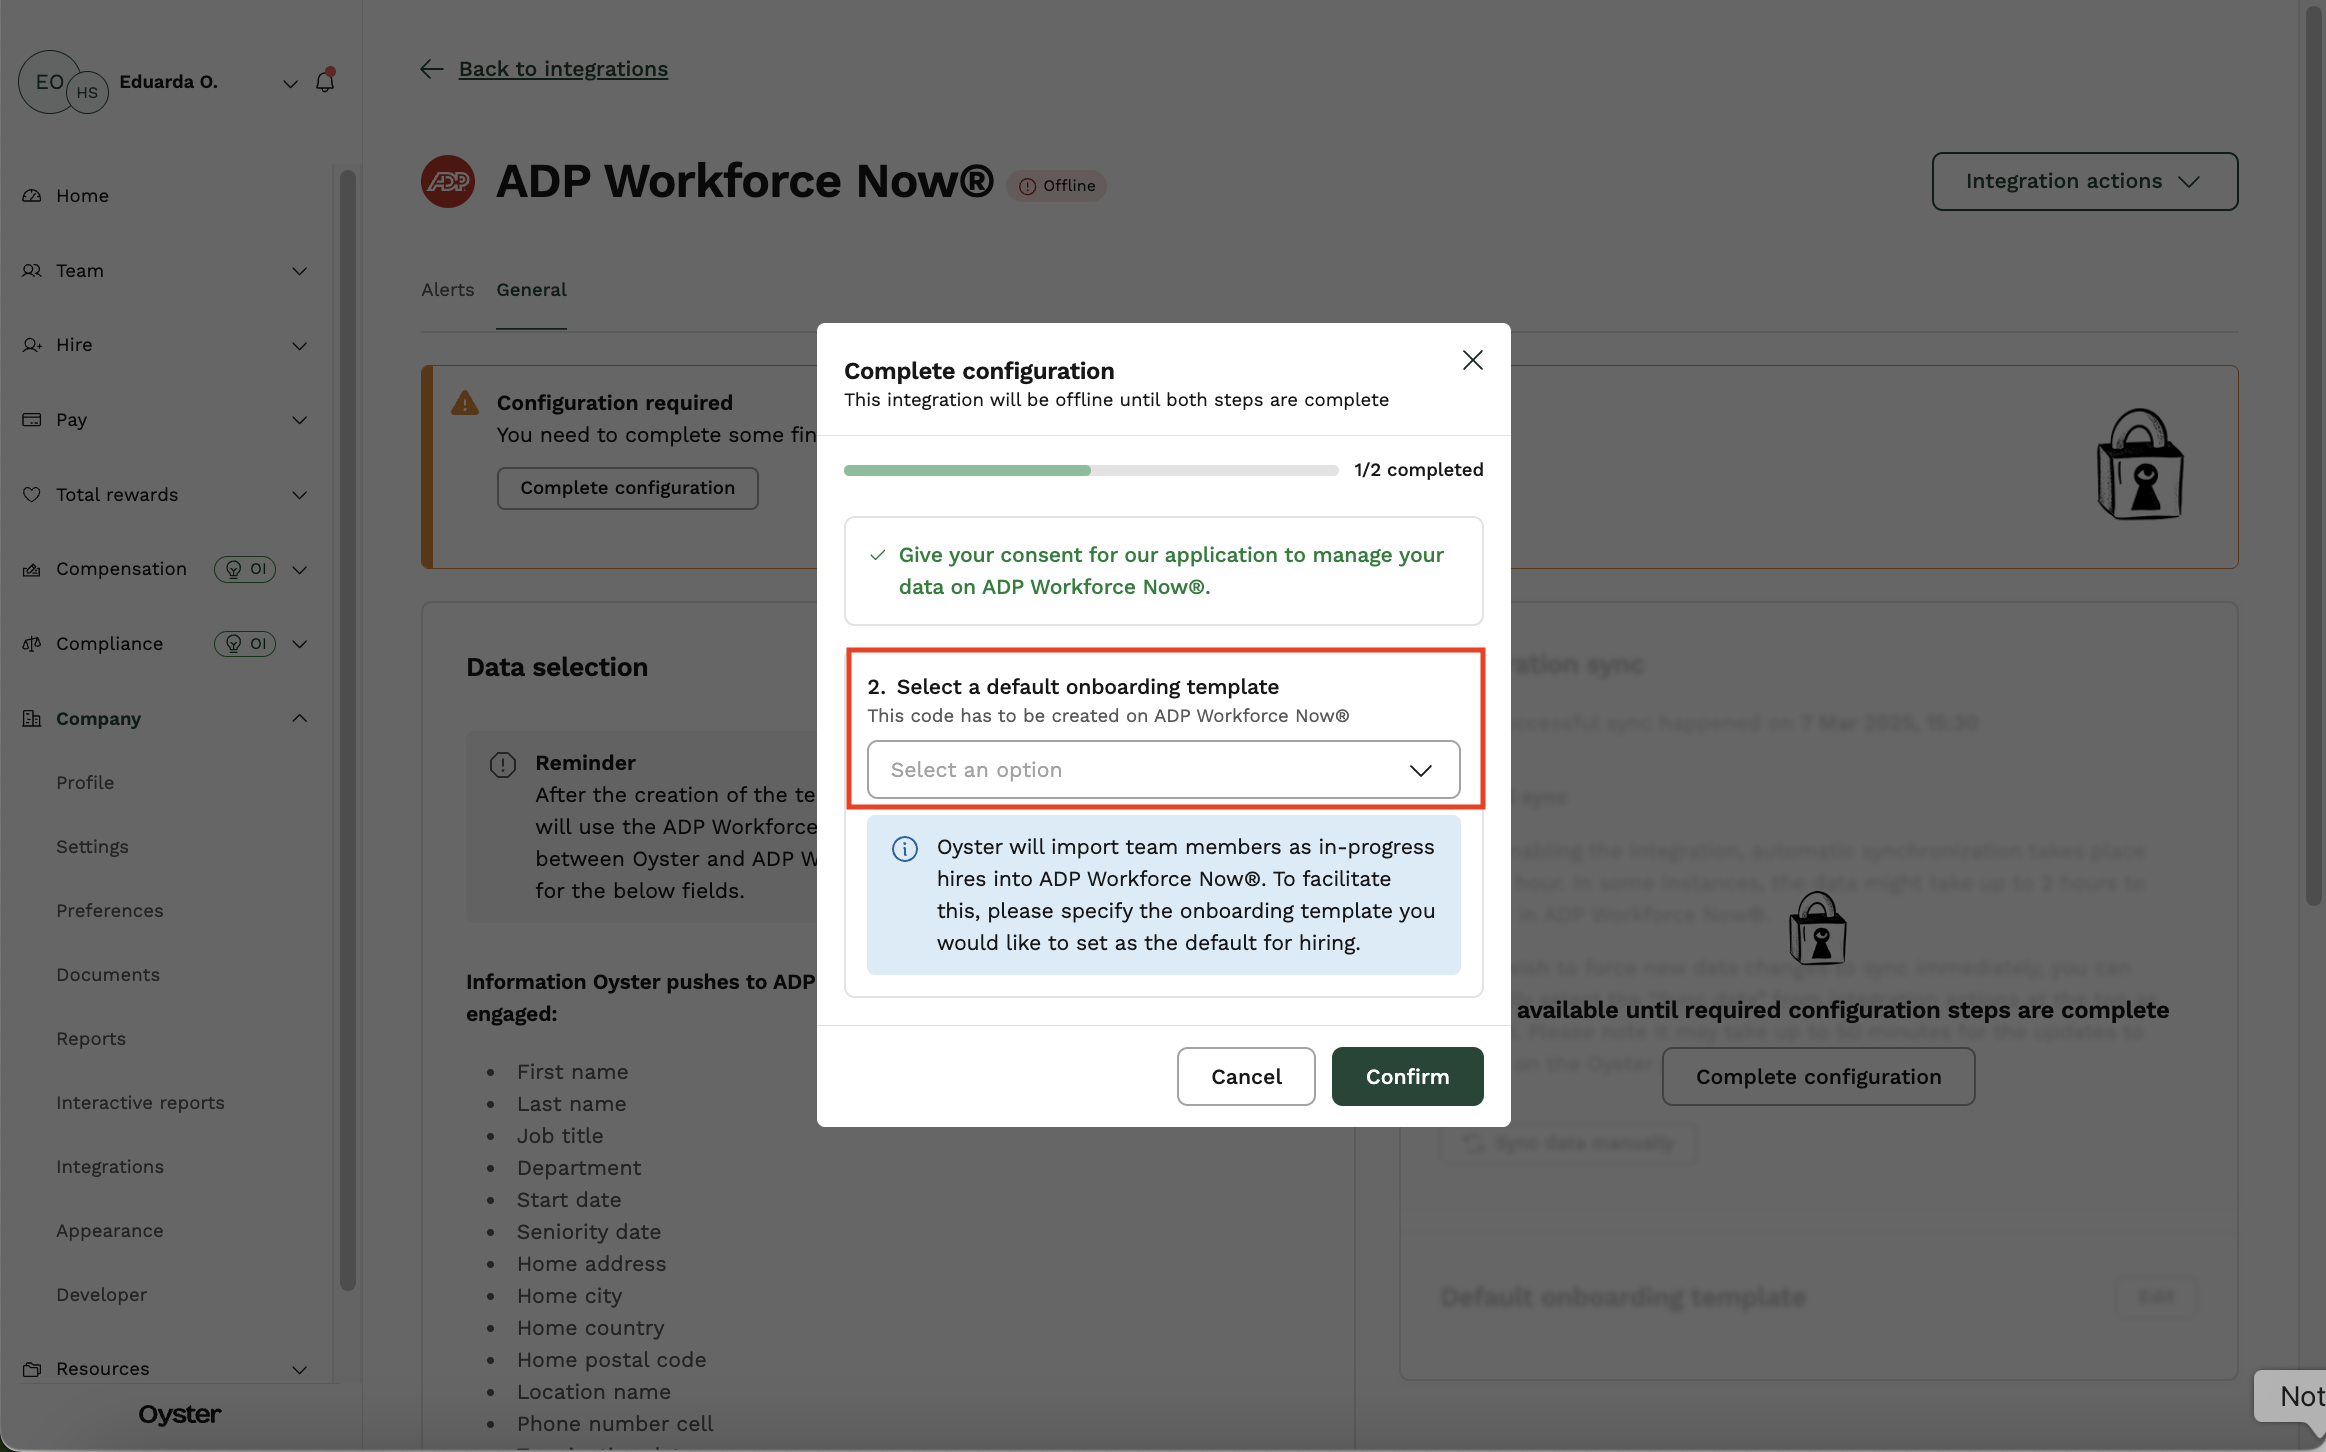Expand the user menu chevron beside Eduarda O.
The image size is (2326, 1452).
pyautogui.click(x=289, y=83)
